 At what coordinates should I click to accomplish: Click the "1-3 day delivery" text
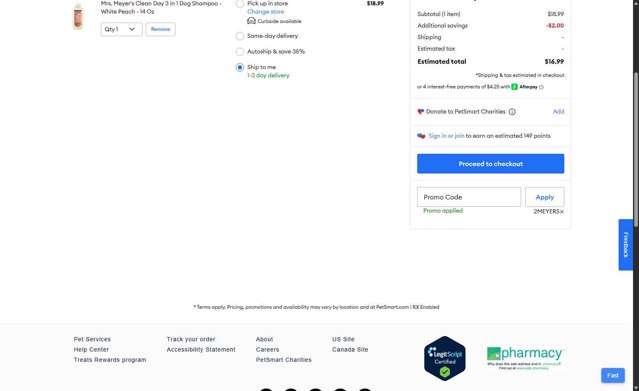tap(268, 75)
